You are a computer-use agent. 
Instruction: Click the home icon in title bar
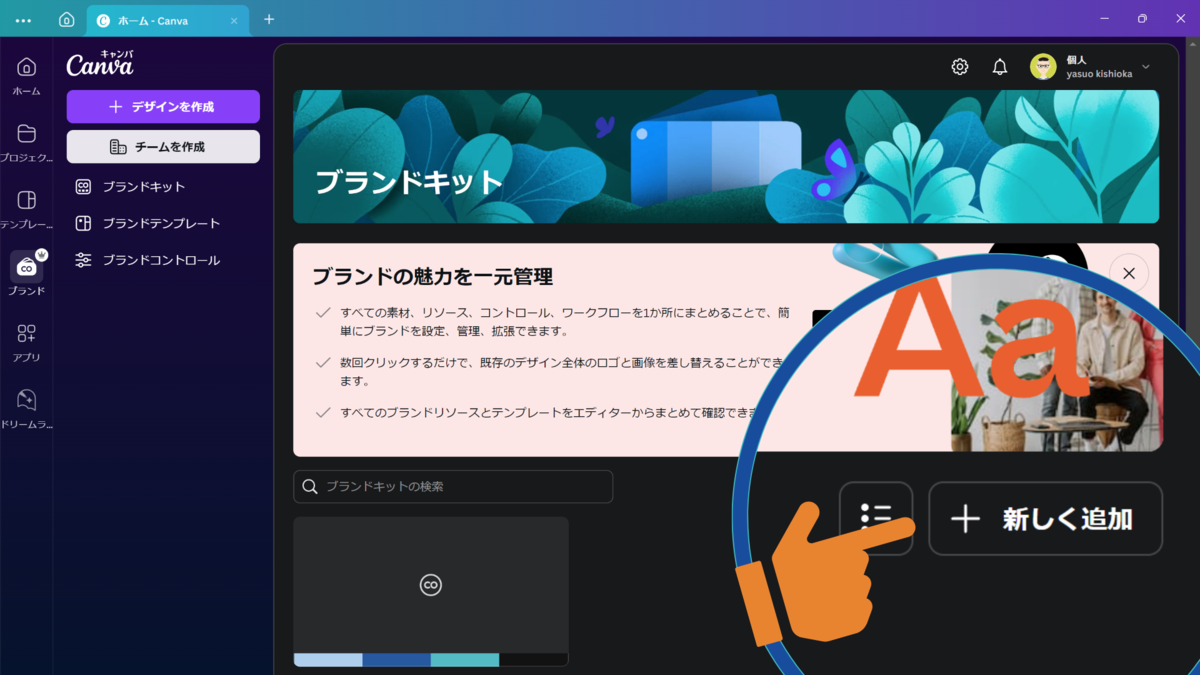(x=66, y=19)
